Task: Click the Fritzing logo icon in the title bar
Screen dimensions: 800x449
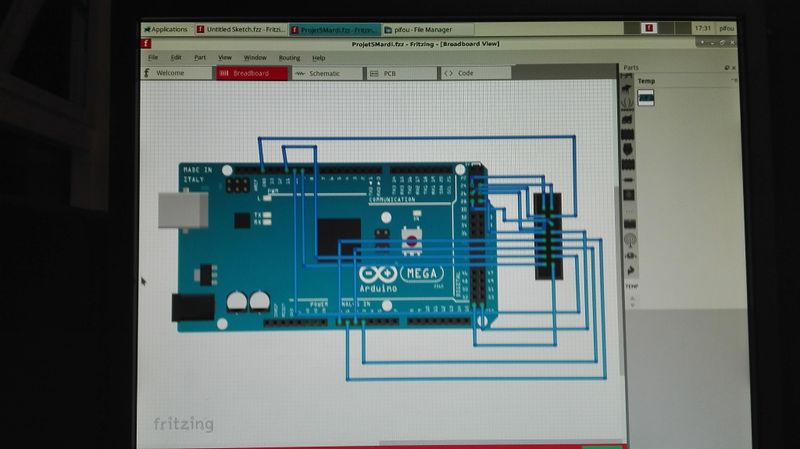Action: click(x=146, y=44)
